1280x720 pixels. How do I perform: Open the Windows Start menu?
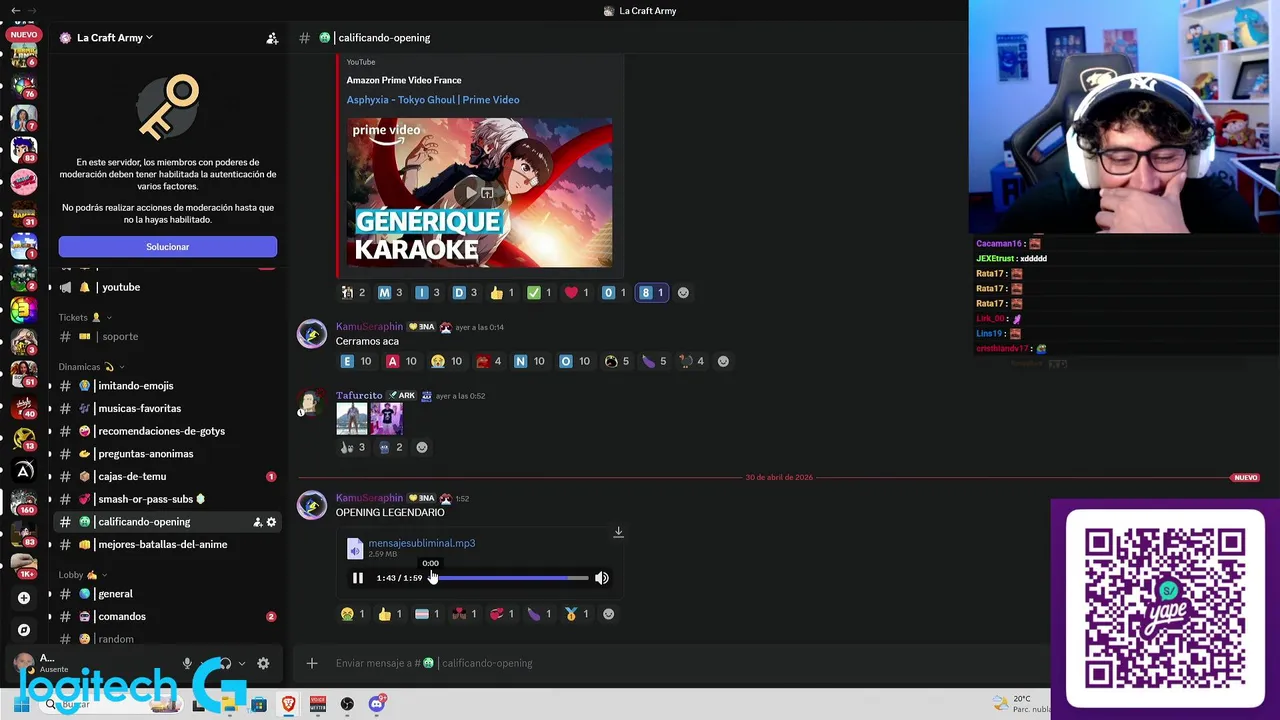coord(21,704)
